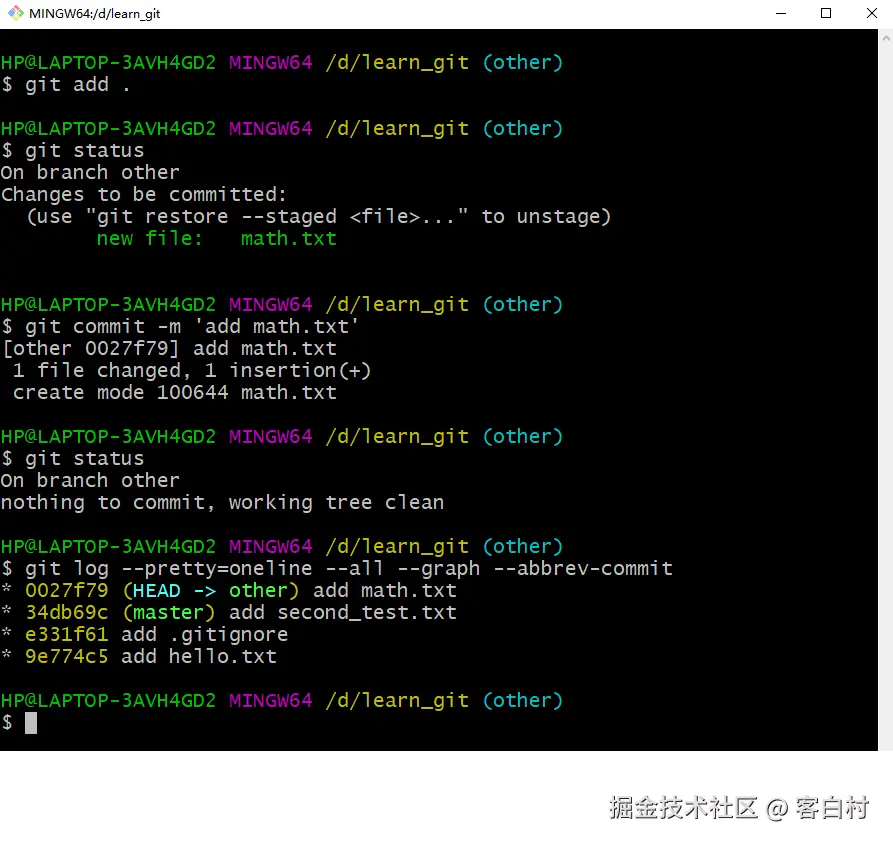This screenshot has height=845, width=893.
Task: Maximize the terminal window
Action: click(827, 13)
